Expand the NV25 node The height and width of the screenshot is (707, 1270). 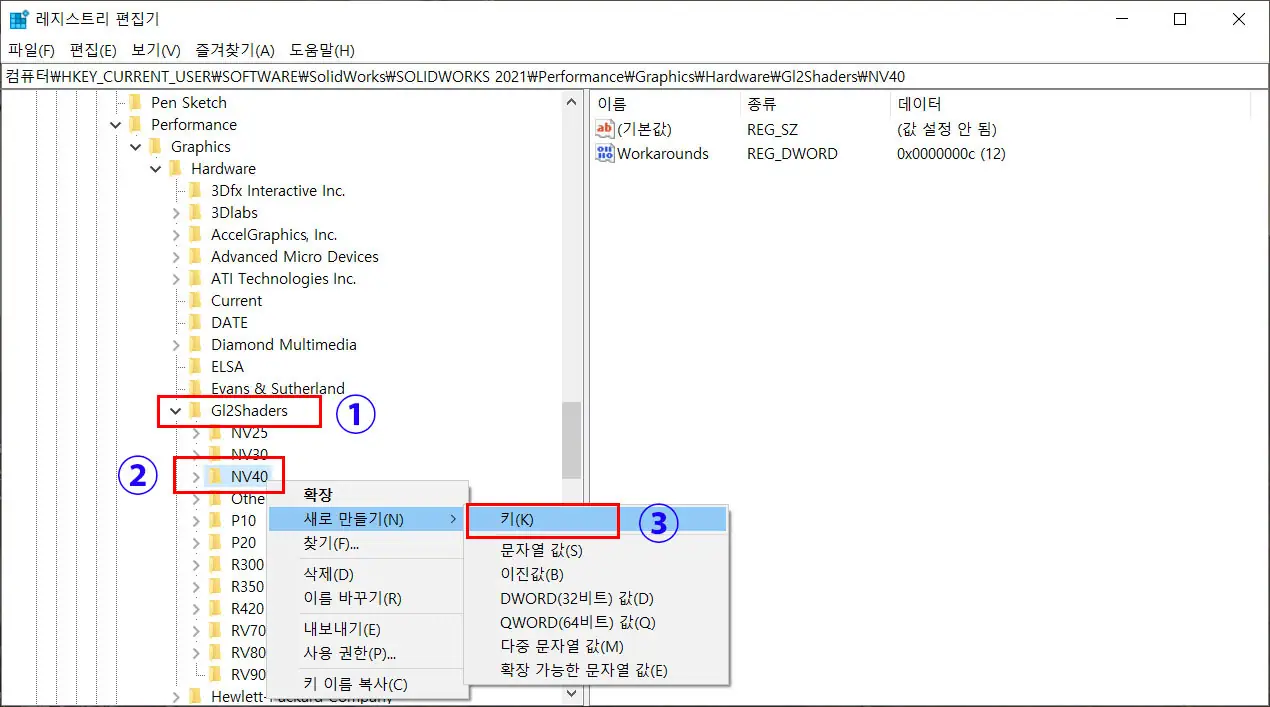[x=196, y=432]
